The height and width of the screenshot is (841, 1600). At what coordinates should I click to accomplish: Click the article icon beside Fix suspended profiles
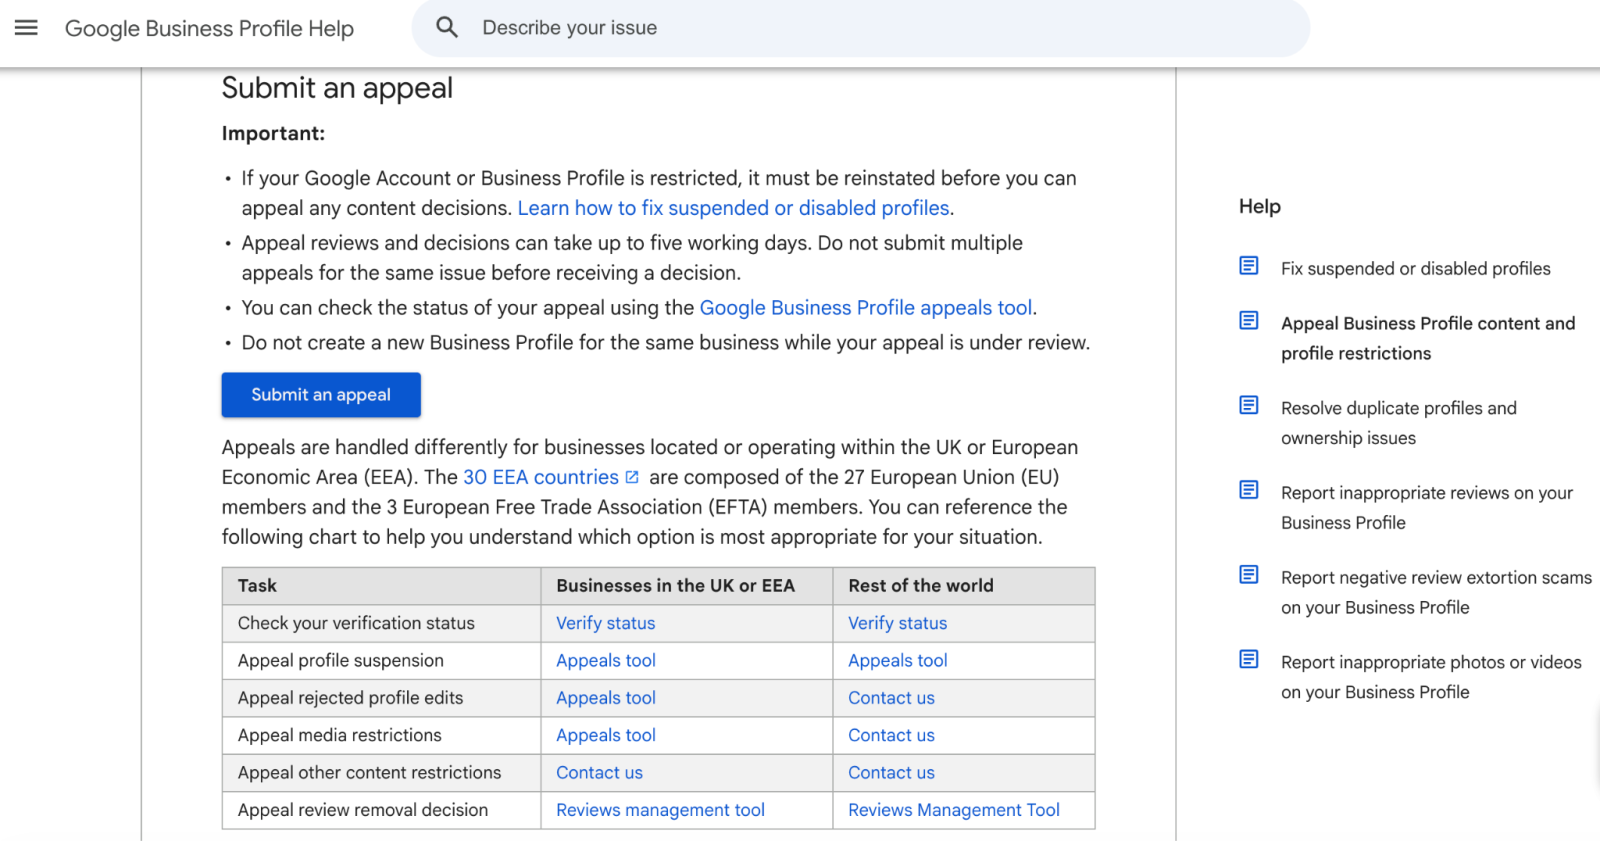[x=1249, y=266]
